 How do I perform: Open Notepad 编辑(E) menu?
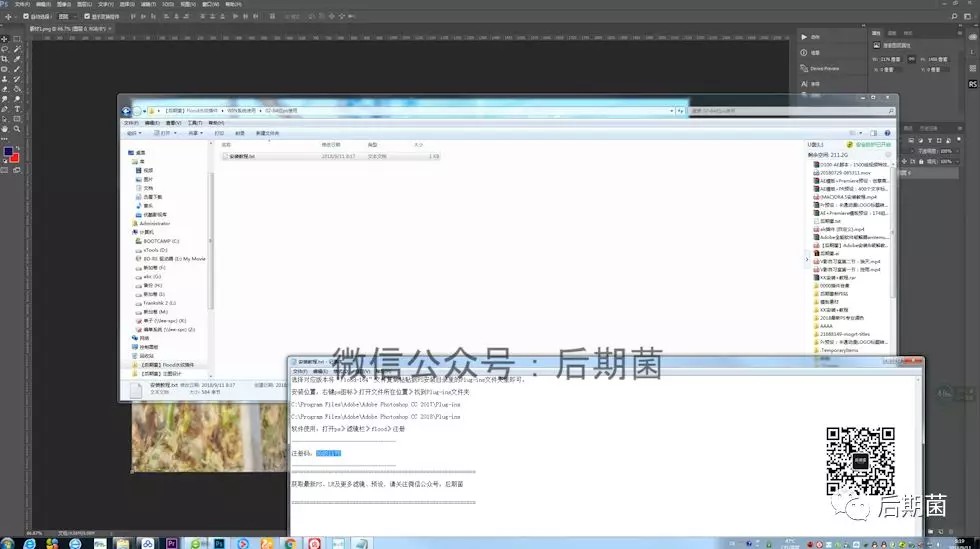point(320,371)
